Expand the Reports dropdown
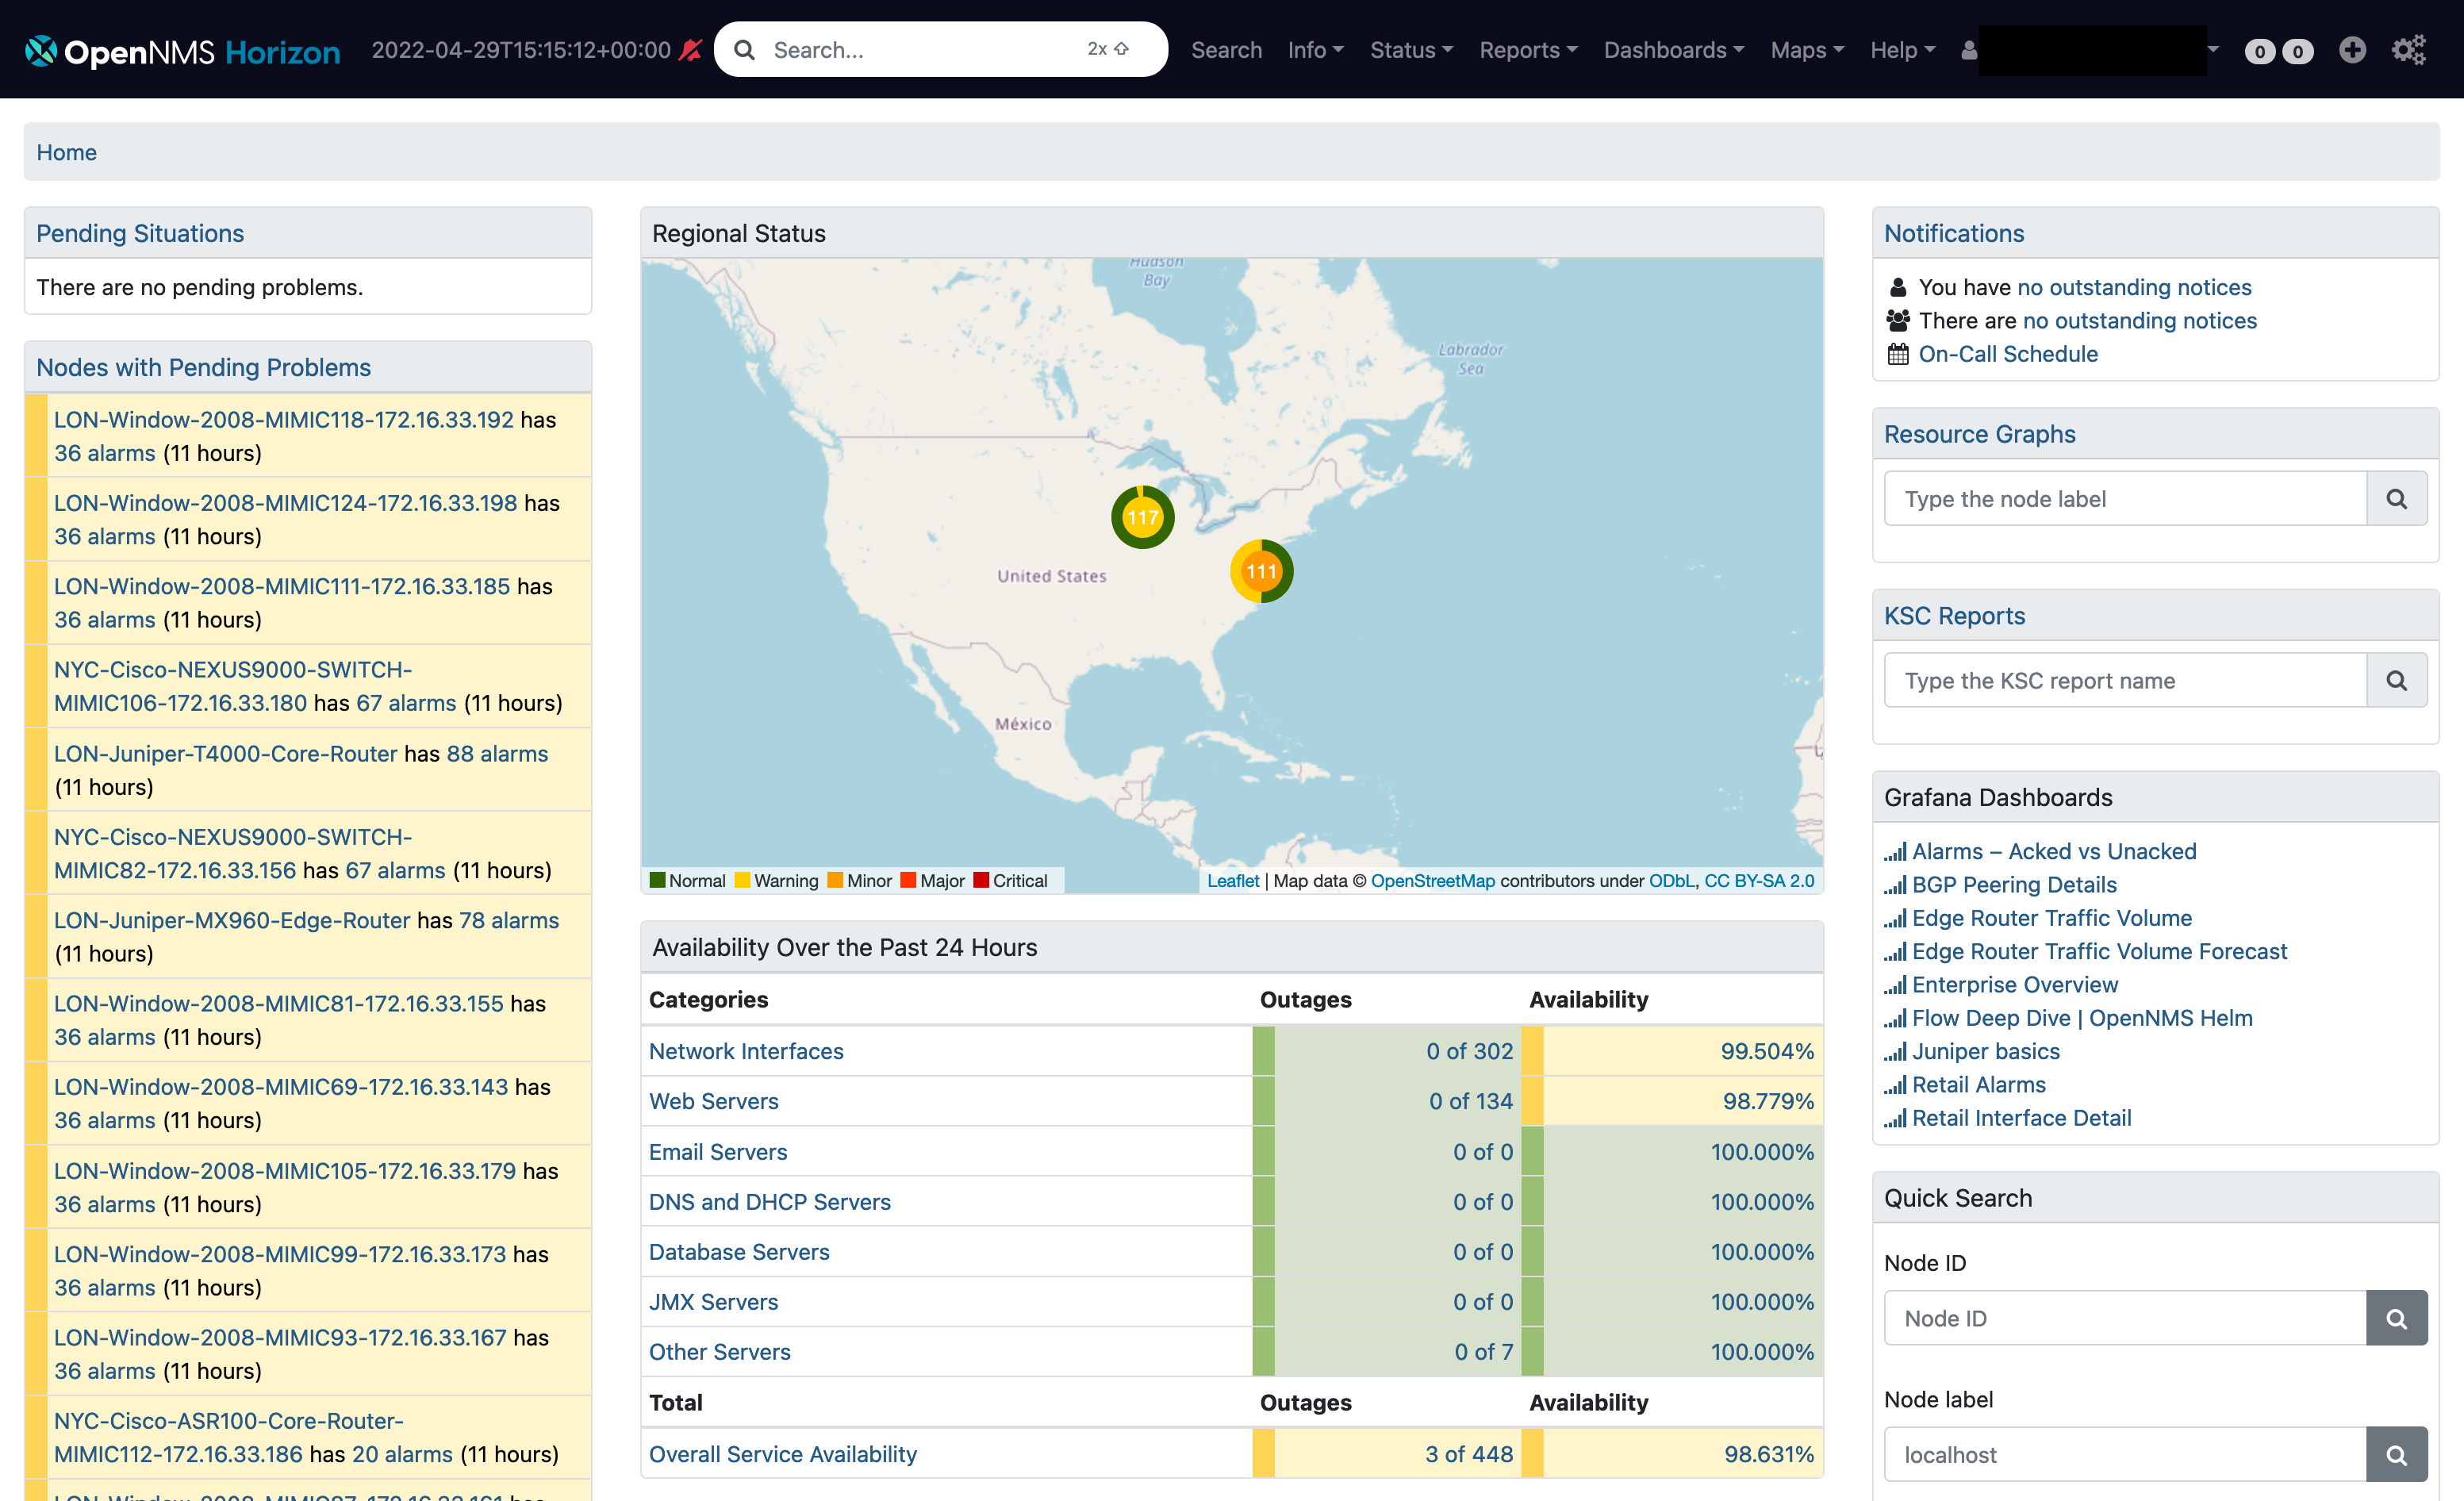The height and width of the screenshot is (1501, 2464). (1528, 49)
